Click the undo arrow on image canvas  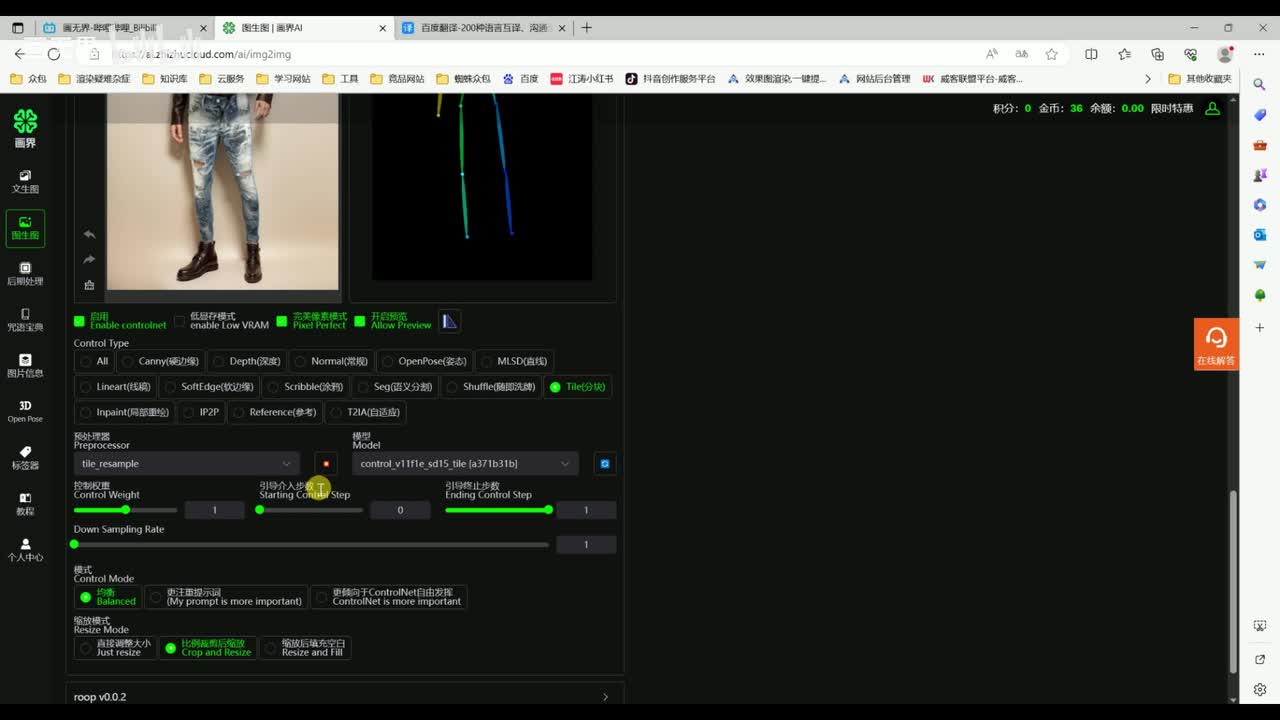pos(89,235)
